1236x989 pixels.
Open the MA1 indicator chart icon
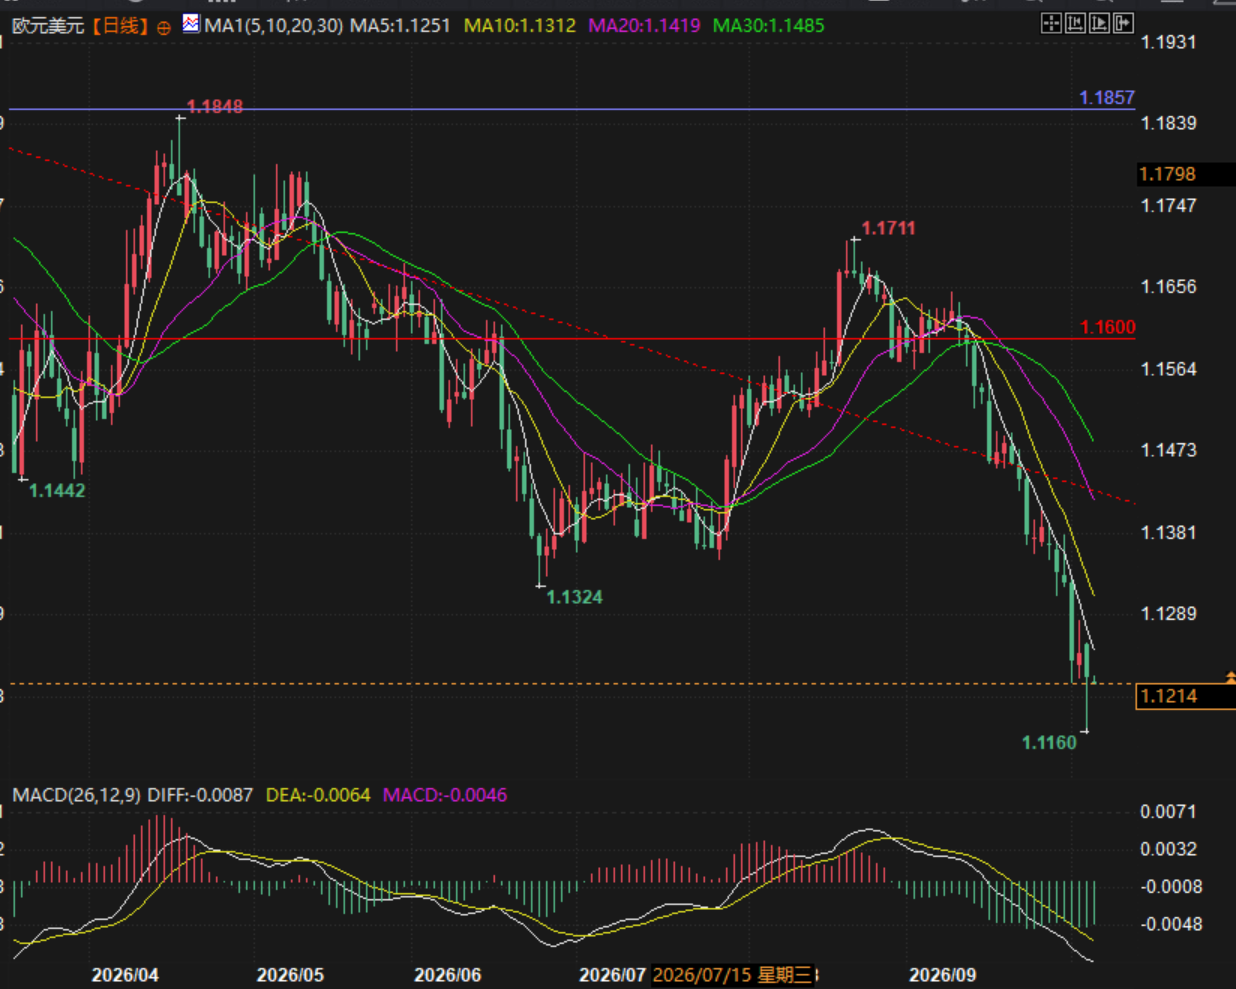pos(191,24)
